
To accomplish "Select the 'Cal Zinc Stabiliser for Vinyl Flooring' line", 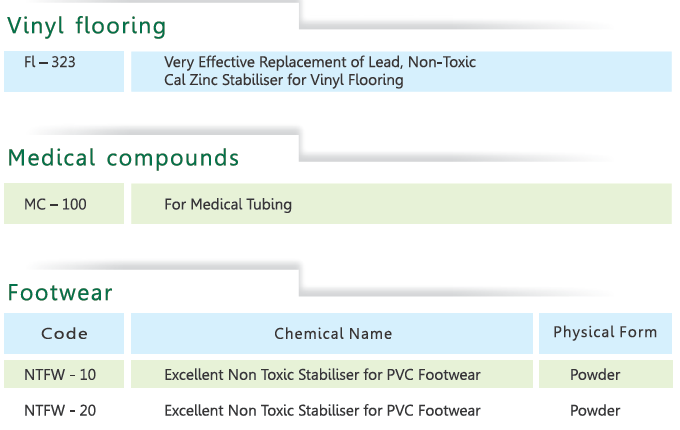I will [x=283, y=80].
